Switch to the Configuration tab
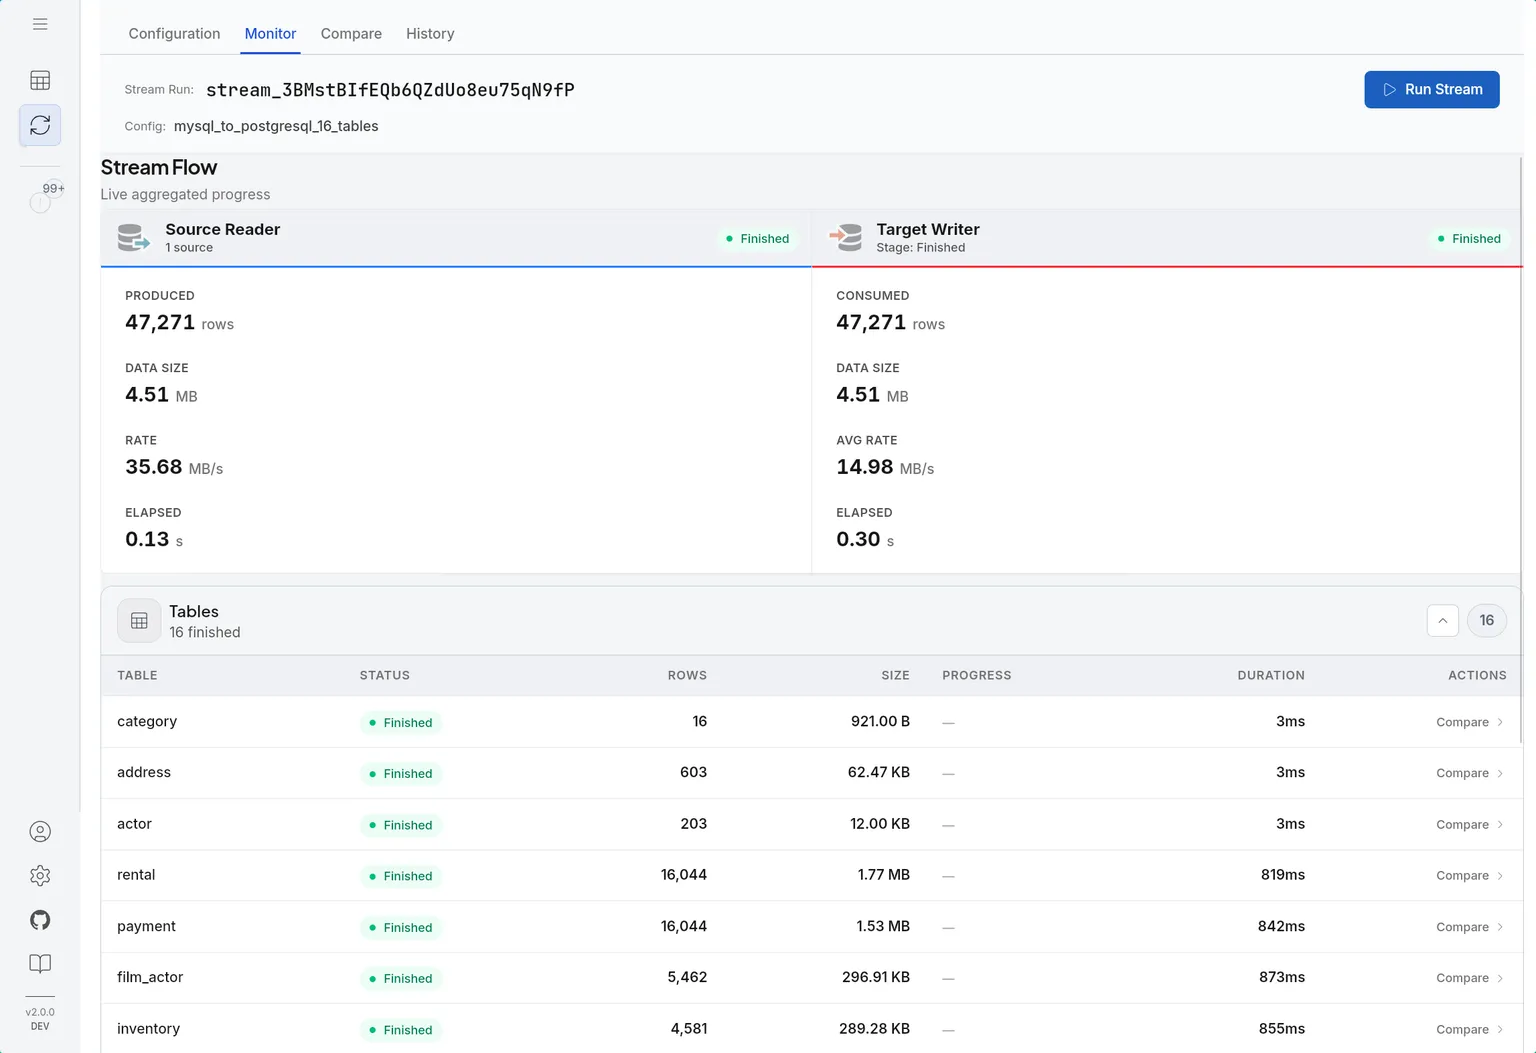 [x=174, y=34]
